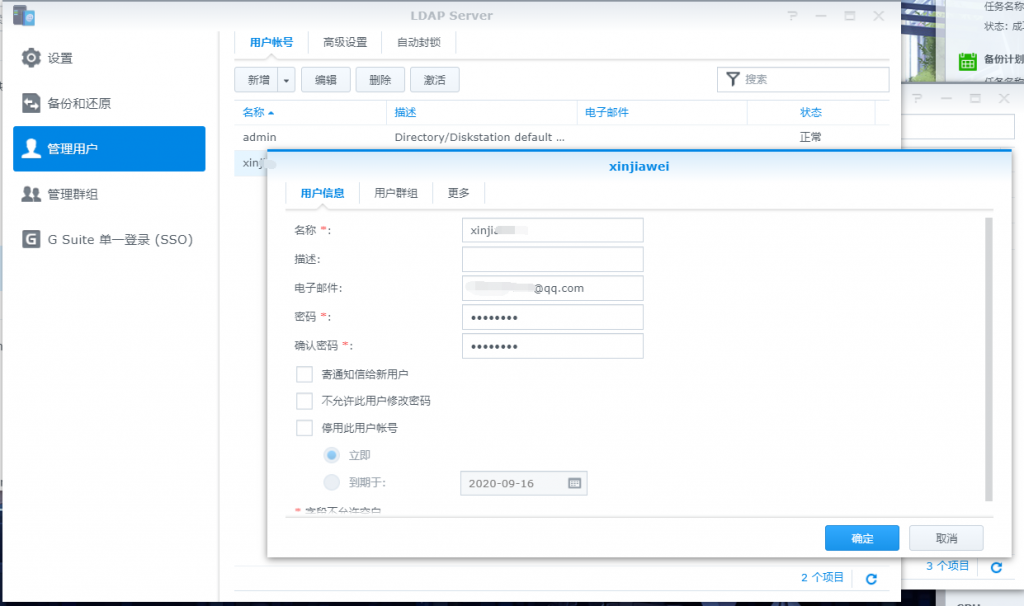Select the 到期于 radio button
1024x606 pixels.
pyautogui.click(x=332, y=483)
